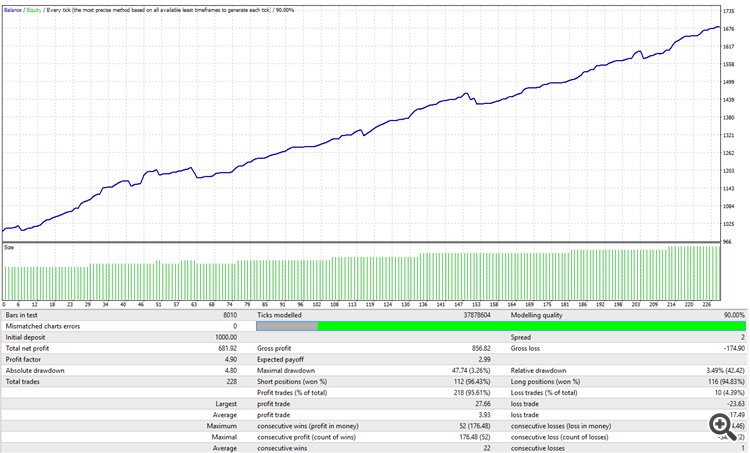
Task: Select the short positions value 112 (96.43%)
Action: tap(472, 381)
